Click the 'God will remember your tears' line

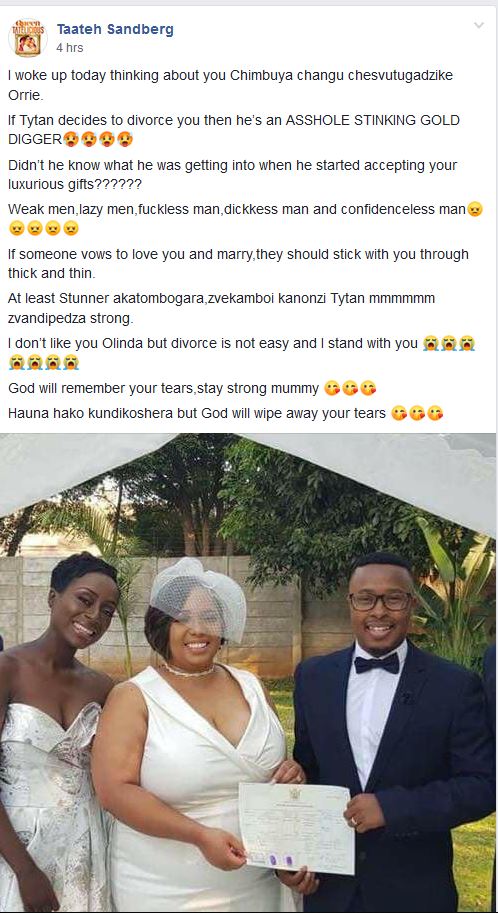coord(164,388)
